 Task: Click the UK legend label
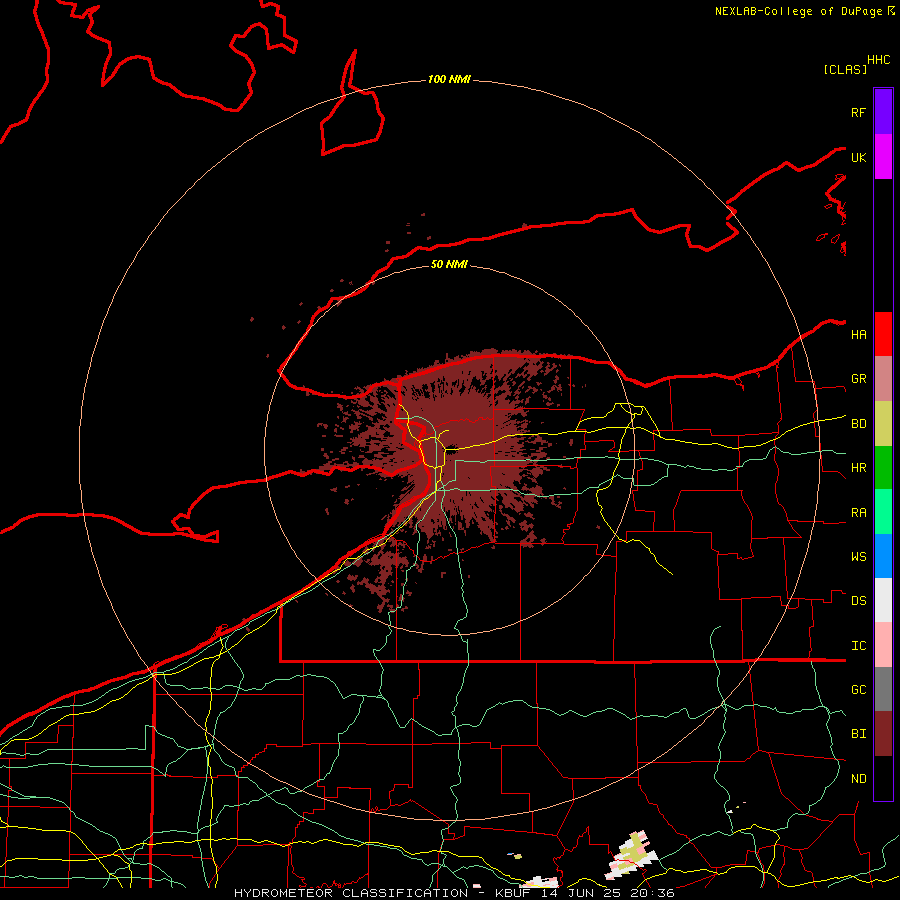tap(858, 157)
